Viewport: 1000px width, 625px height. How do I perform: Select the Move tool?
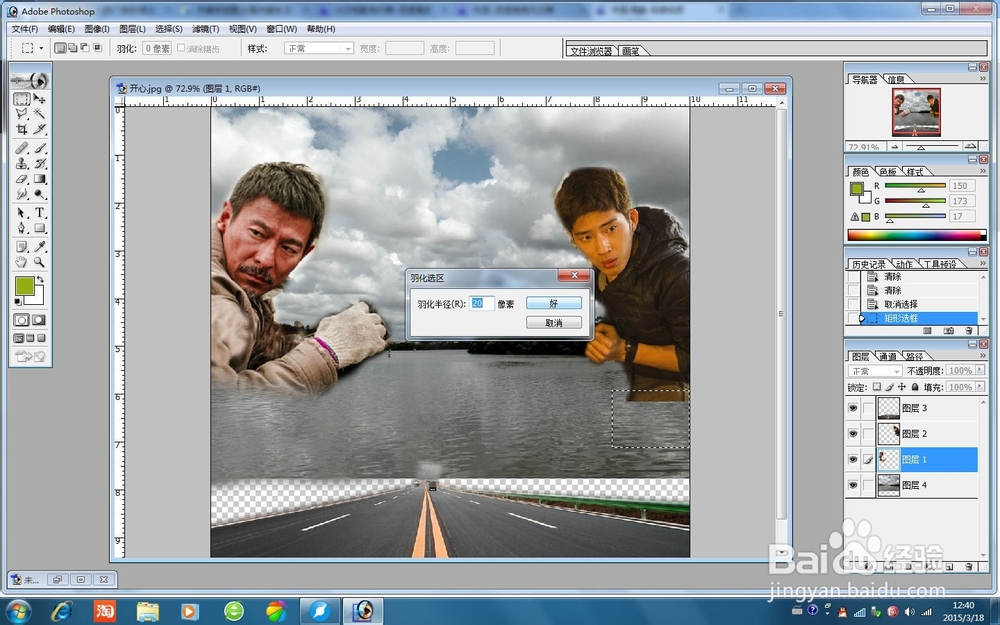click(40, 99)
